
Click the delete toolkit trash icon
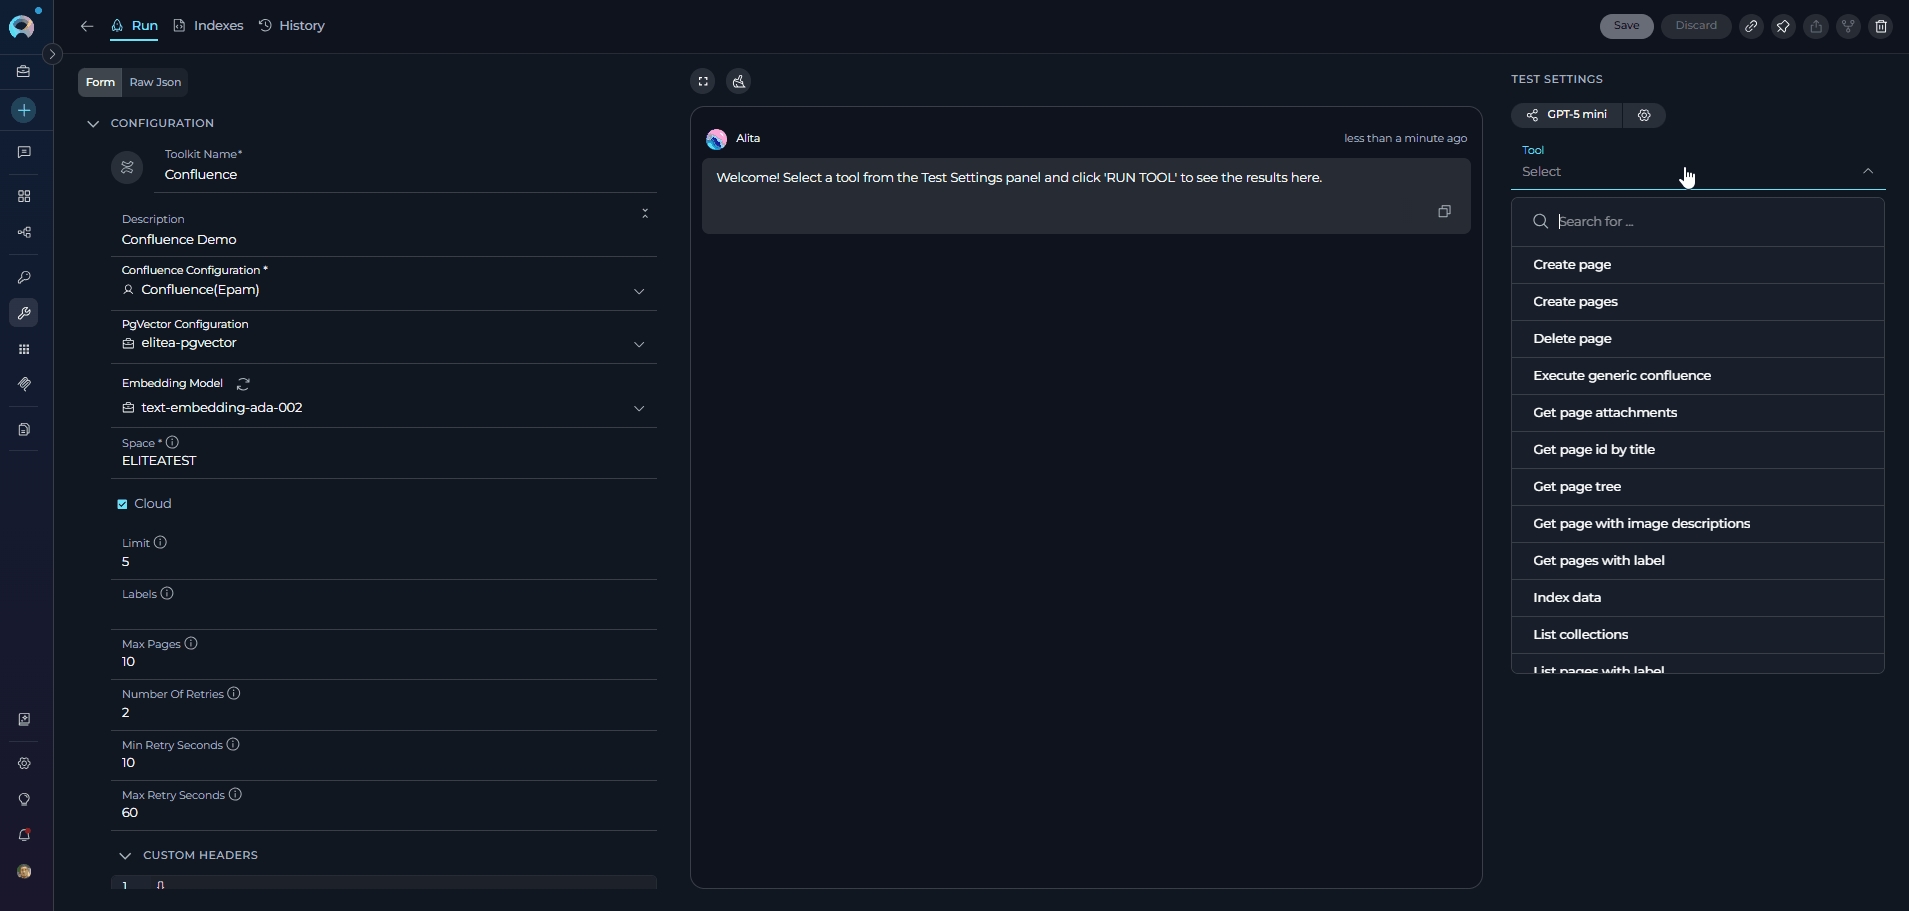[1881, 27]
